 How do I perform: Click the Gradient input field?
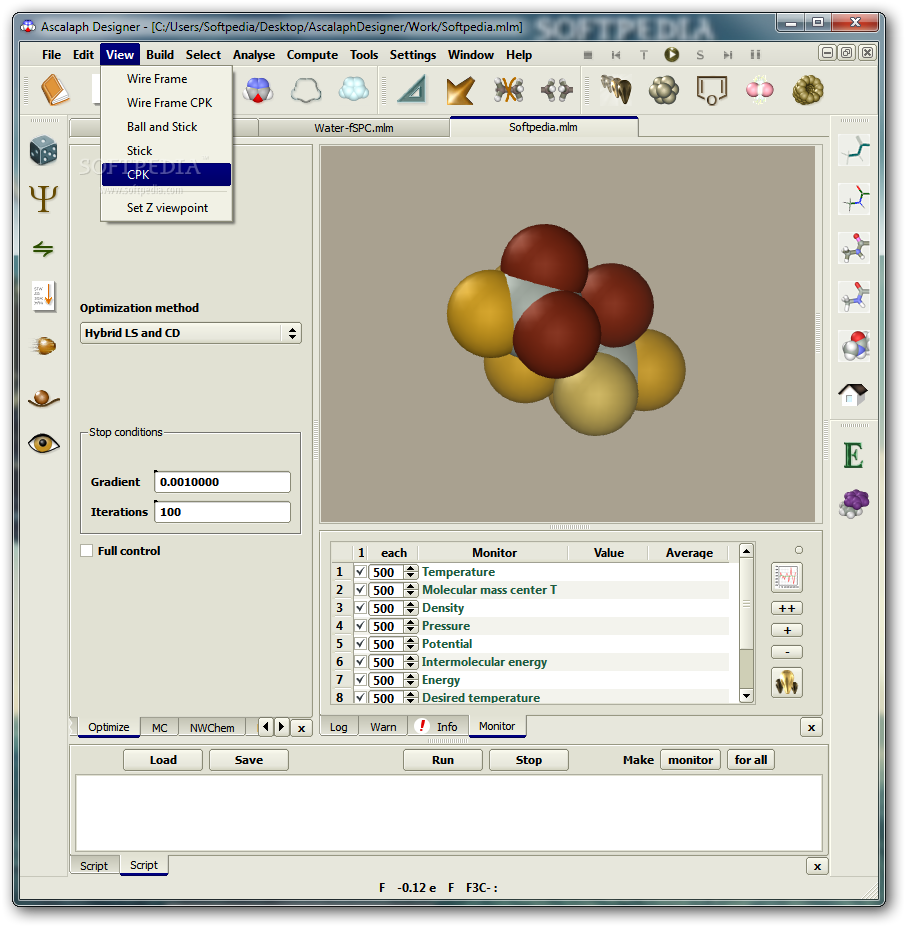click(x=222, y=482)
